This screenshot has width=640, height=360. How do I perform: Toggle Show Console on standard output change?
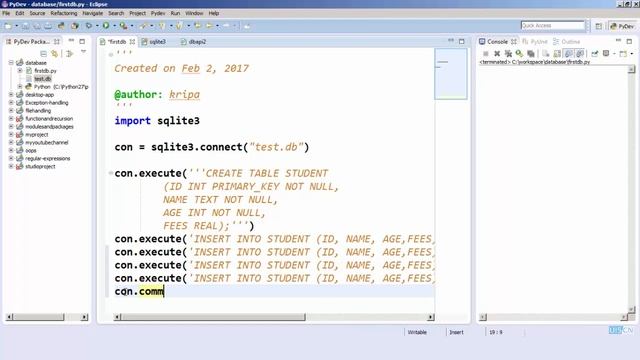tap(569, 53)
